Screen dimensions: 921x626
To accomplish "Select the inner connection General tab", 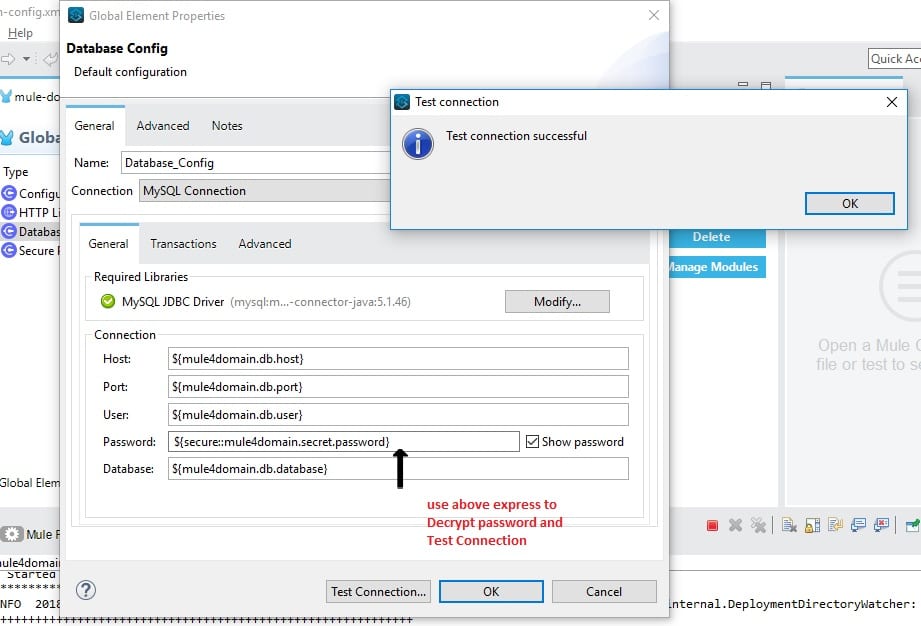I will (x=108, y=244).
